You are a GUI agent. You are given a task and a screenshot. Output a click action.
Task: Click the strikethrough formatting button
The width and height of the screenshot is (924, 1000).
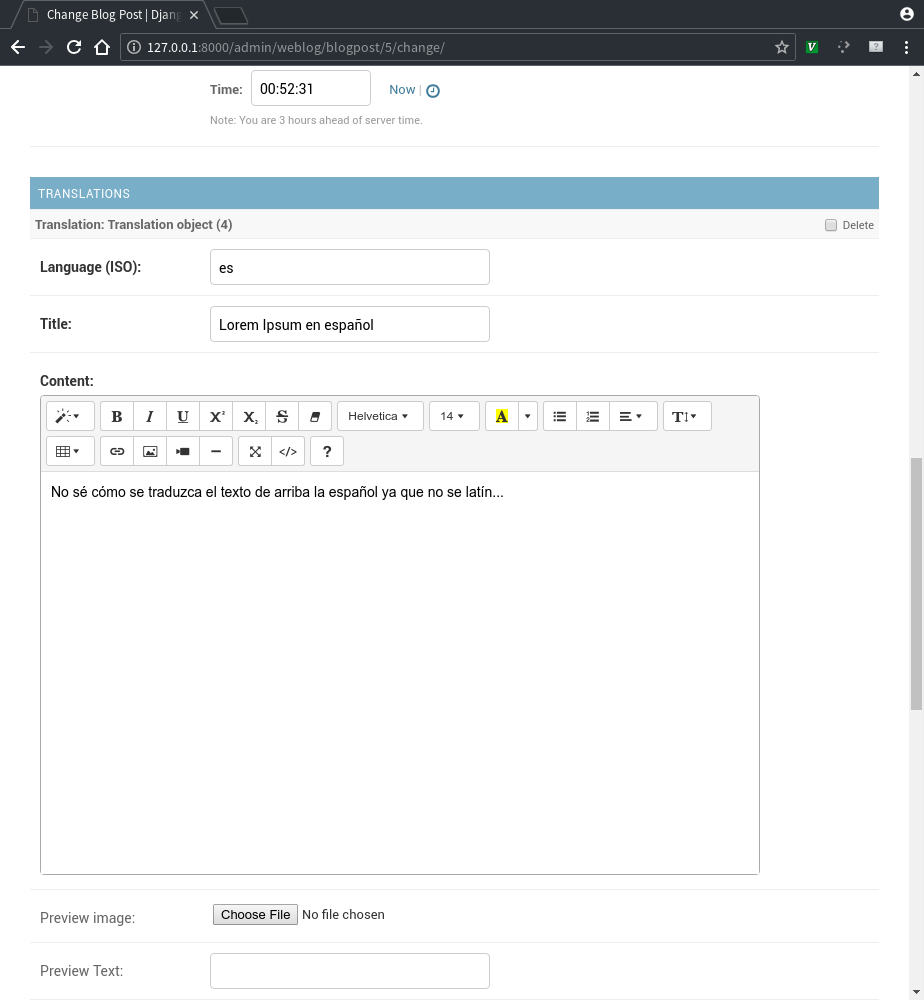click(x=282, y=416)
